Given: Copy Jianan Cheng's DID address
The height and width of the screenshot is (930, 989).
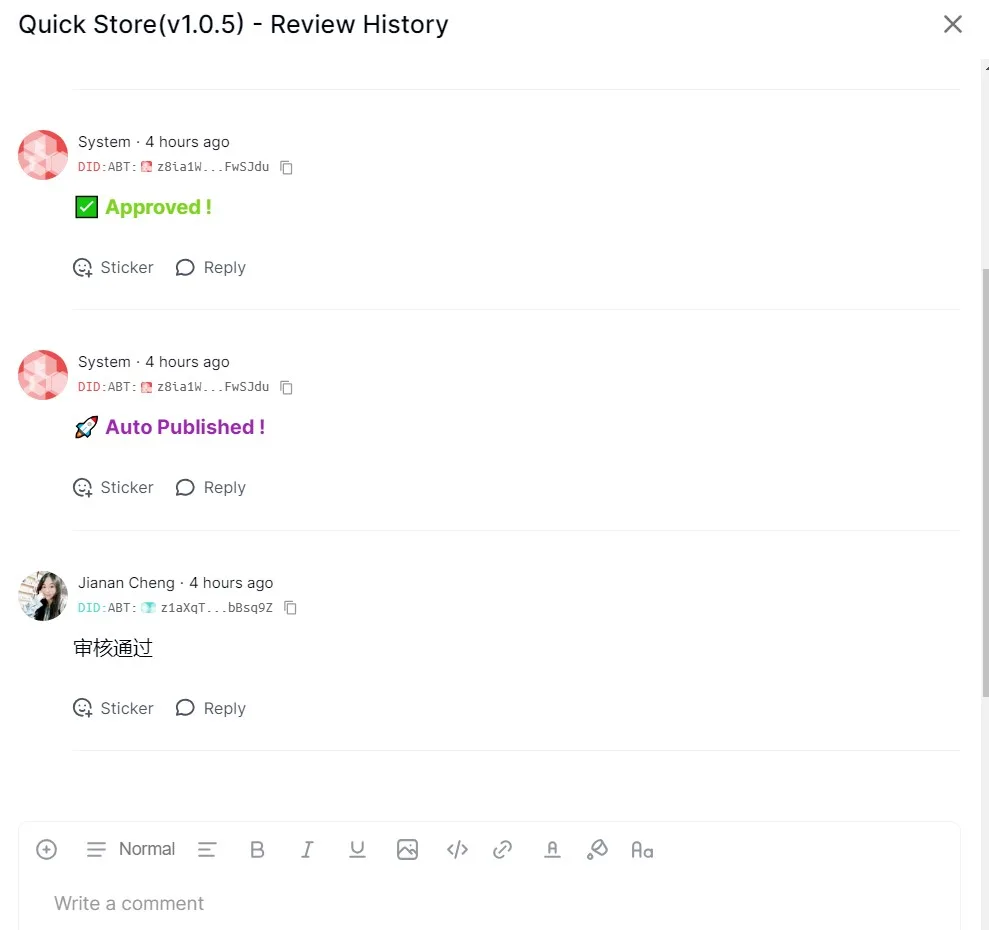Looking at the screenshot, I should click(x=290, y=608).
